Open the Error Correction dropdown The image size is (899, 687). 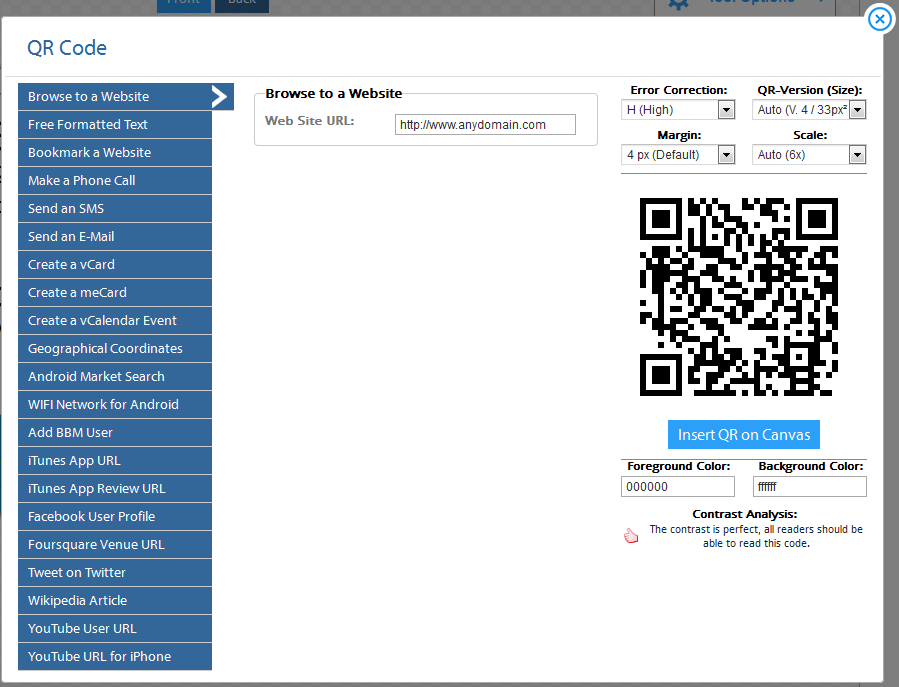pos(678,110)
